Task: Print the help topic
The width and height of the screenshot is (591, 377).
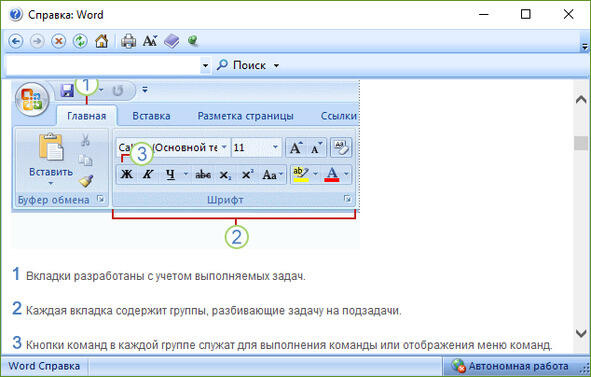Action: click(128, 41)
